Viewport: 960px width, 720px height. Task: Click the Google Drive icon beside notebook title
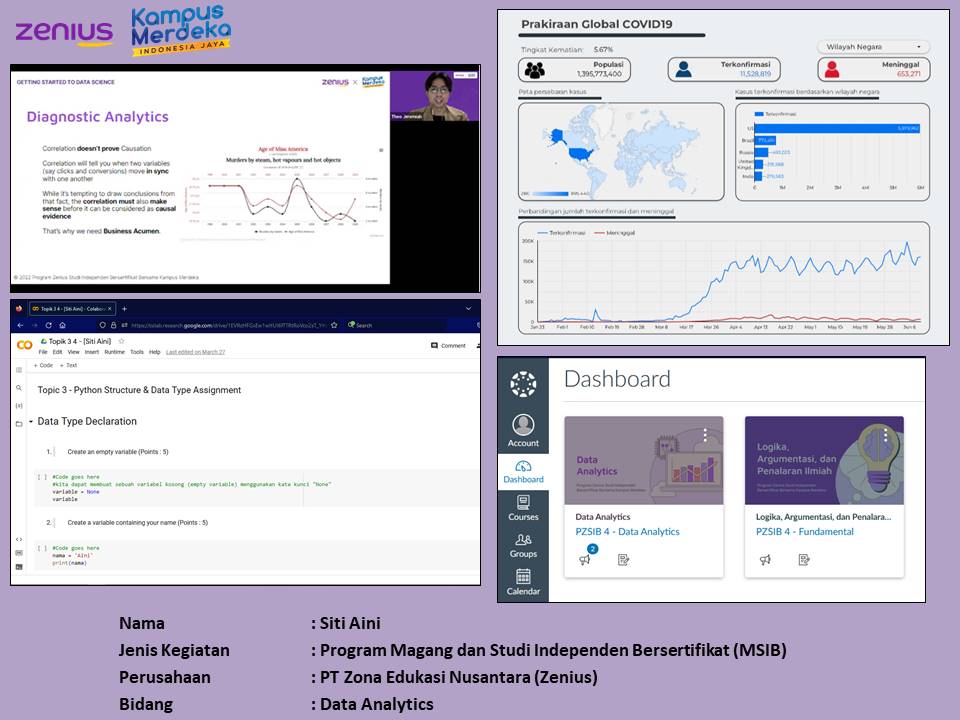[43, 341]
